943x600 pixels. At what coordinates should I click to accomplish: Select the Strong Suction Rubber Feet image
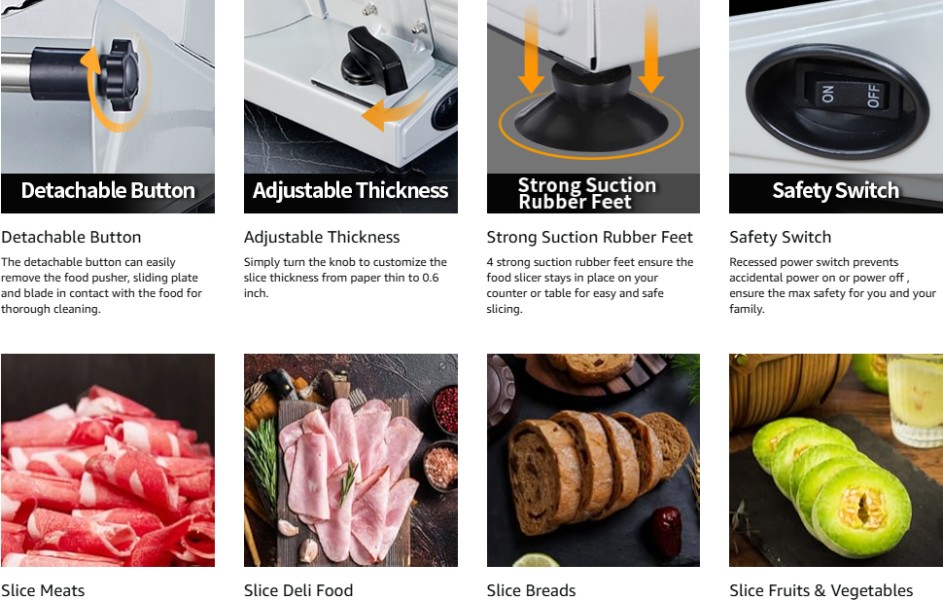tap(593, 106)
